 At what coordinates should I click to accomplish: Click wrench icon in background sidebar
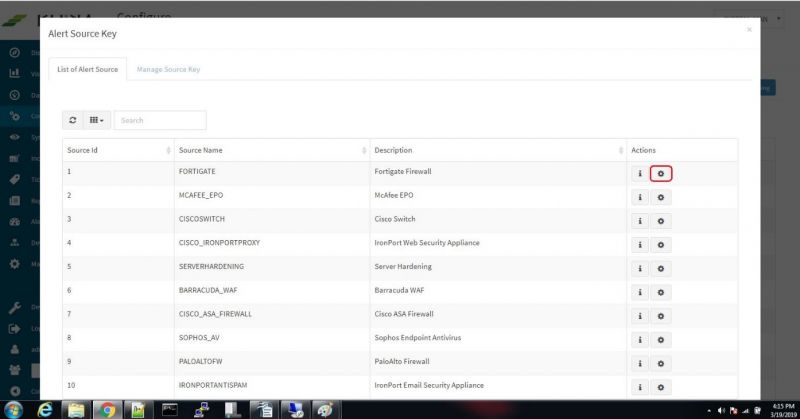15,307
